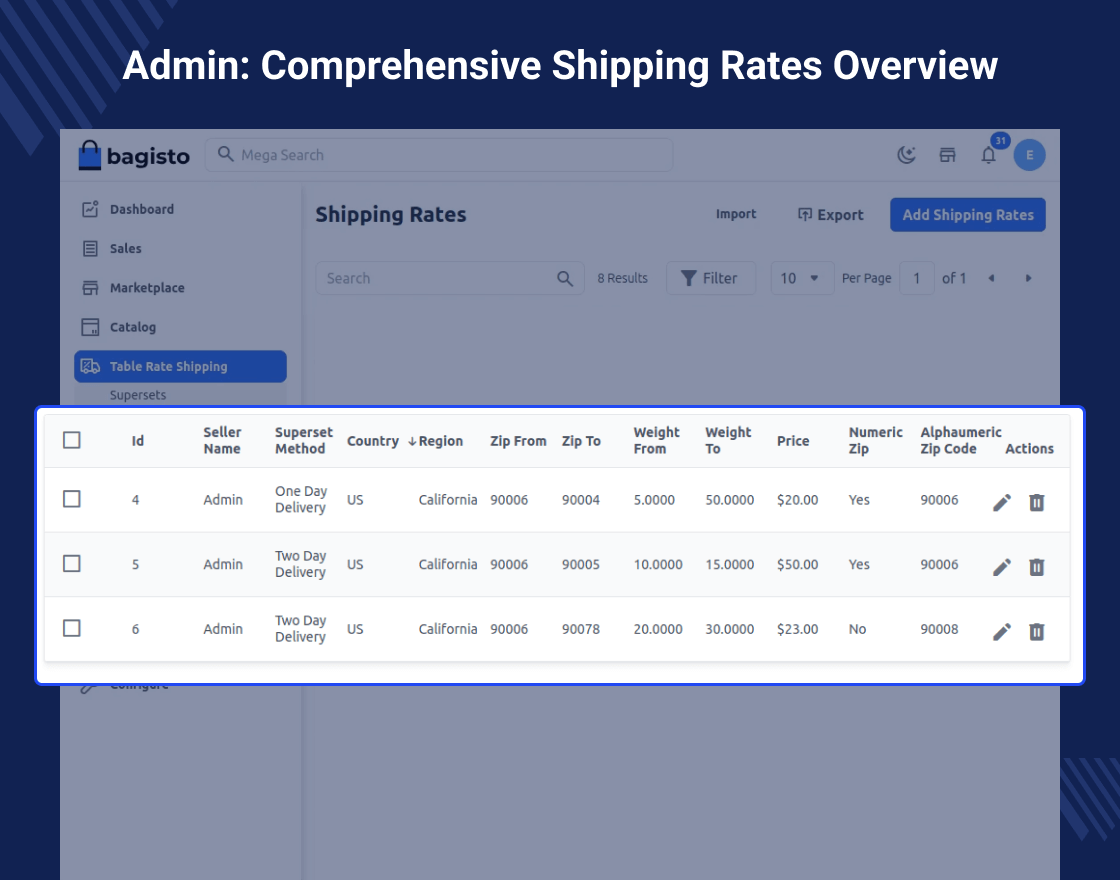1120x880 pixels.
Task: Go to next page arrow
Action: [x=1028, y=278]
